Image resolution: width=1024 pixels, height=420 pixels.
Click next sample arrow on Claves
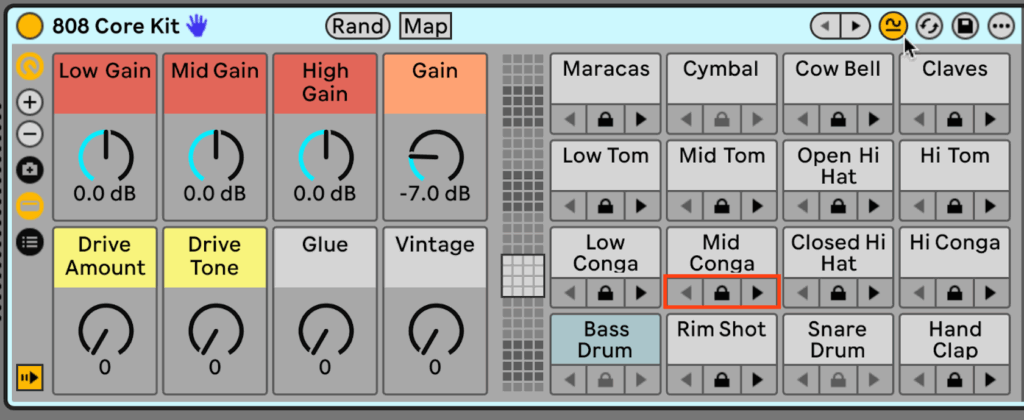pos(991,120)
